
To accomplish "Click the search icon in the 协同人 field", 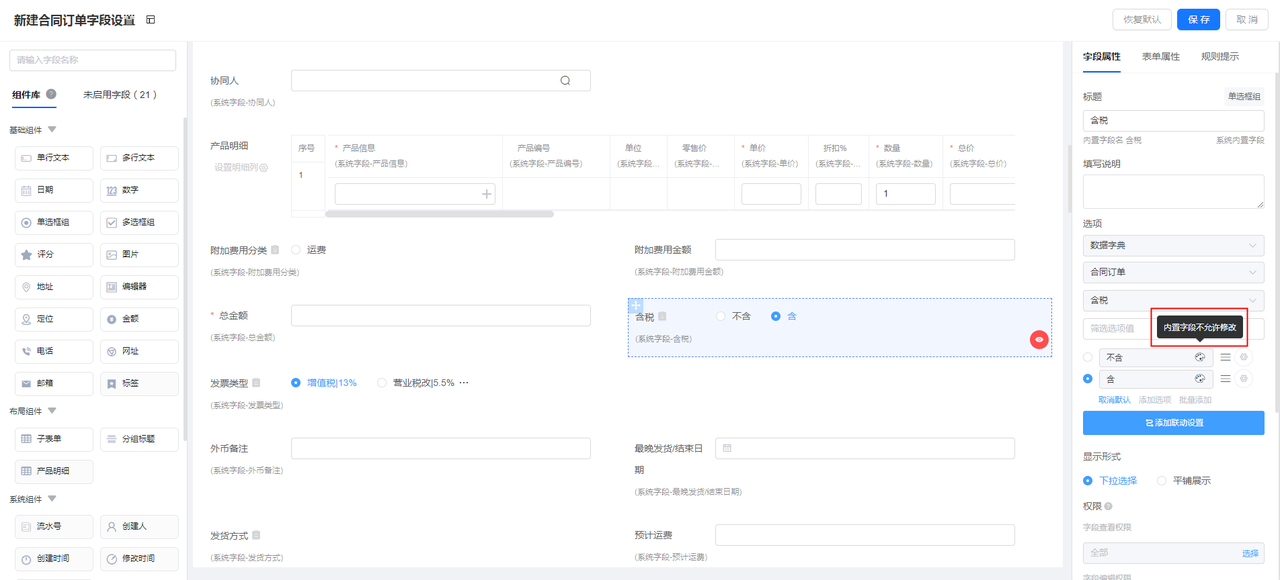I will click(565, 81).
